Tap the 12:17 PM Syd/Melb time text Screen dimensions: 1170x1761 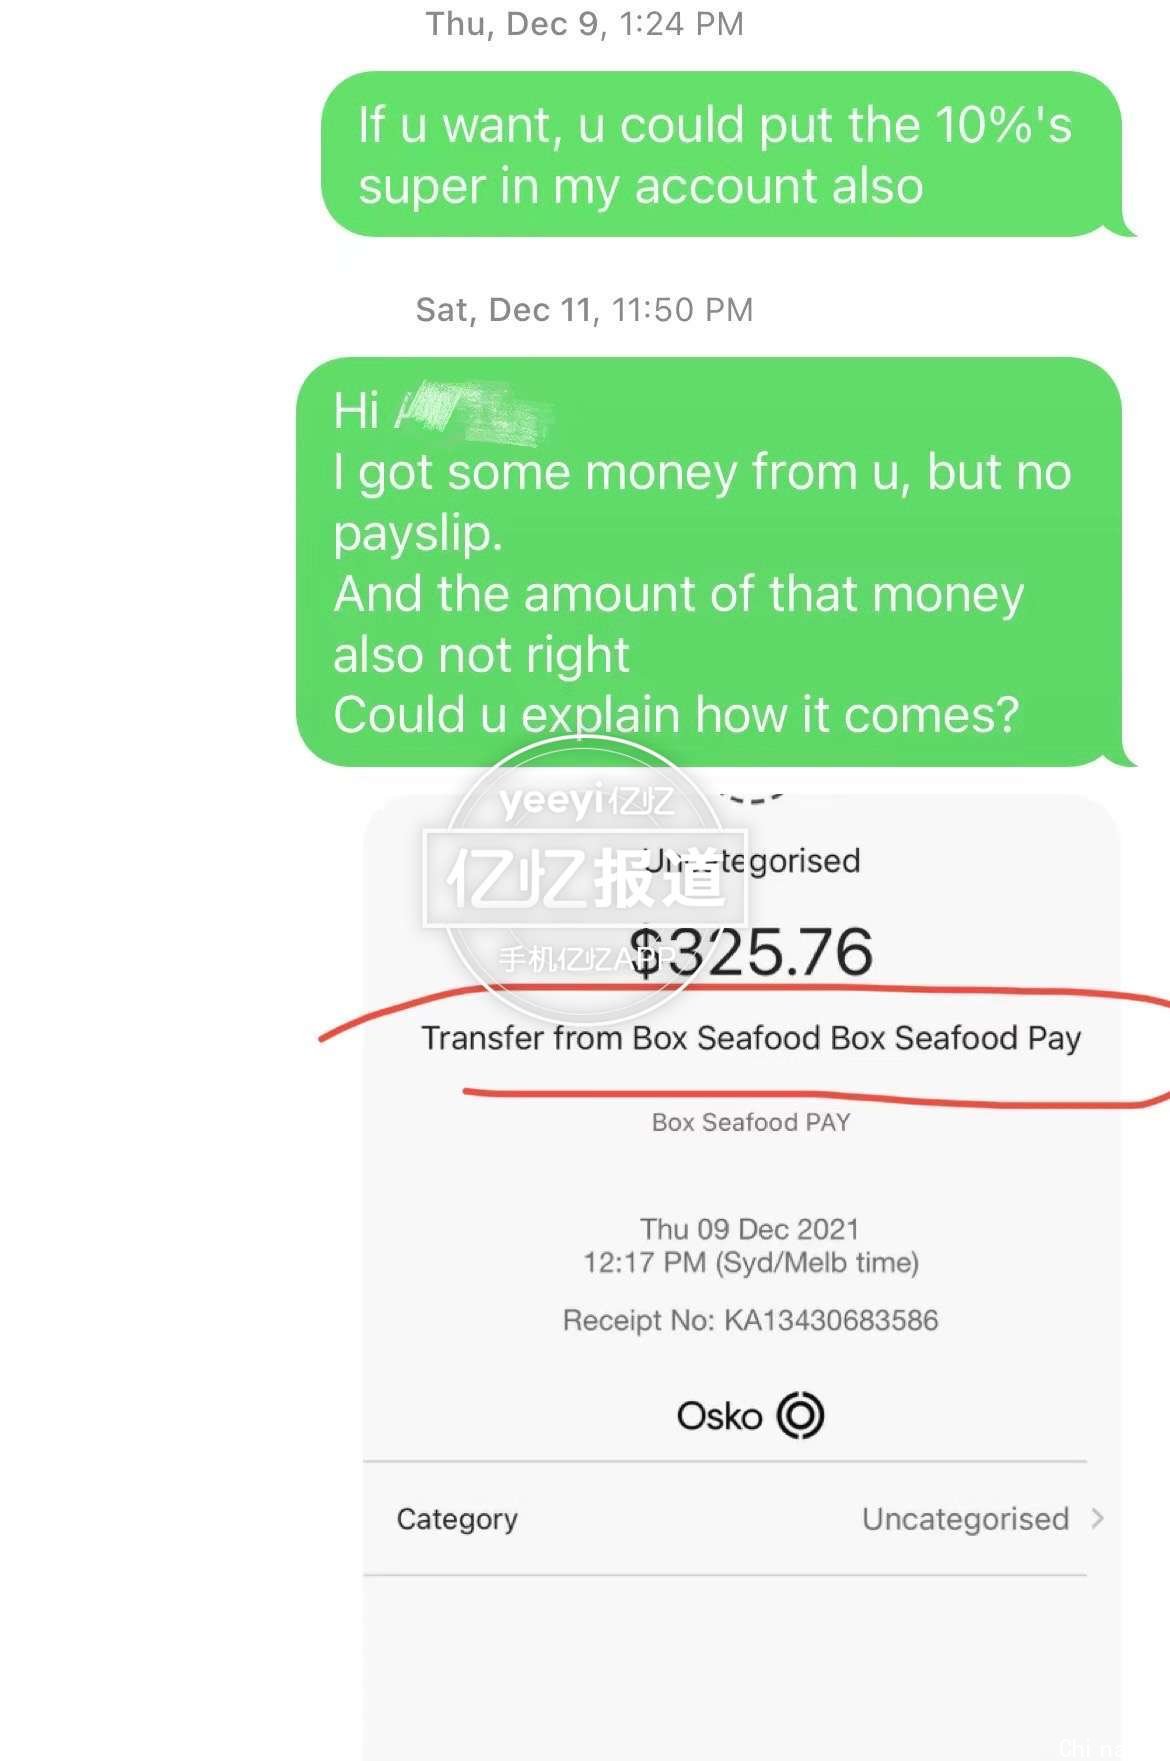pyautogui.click(x=751, y=1262)
